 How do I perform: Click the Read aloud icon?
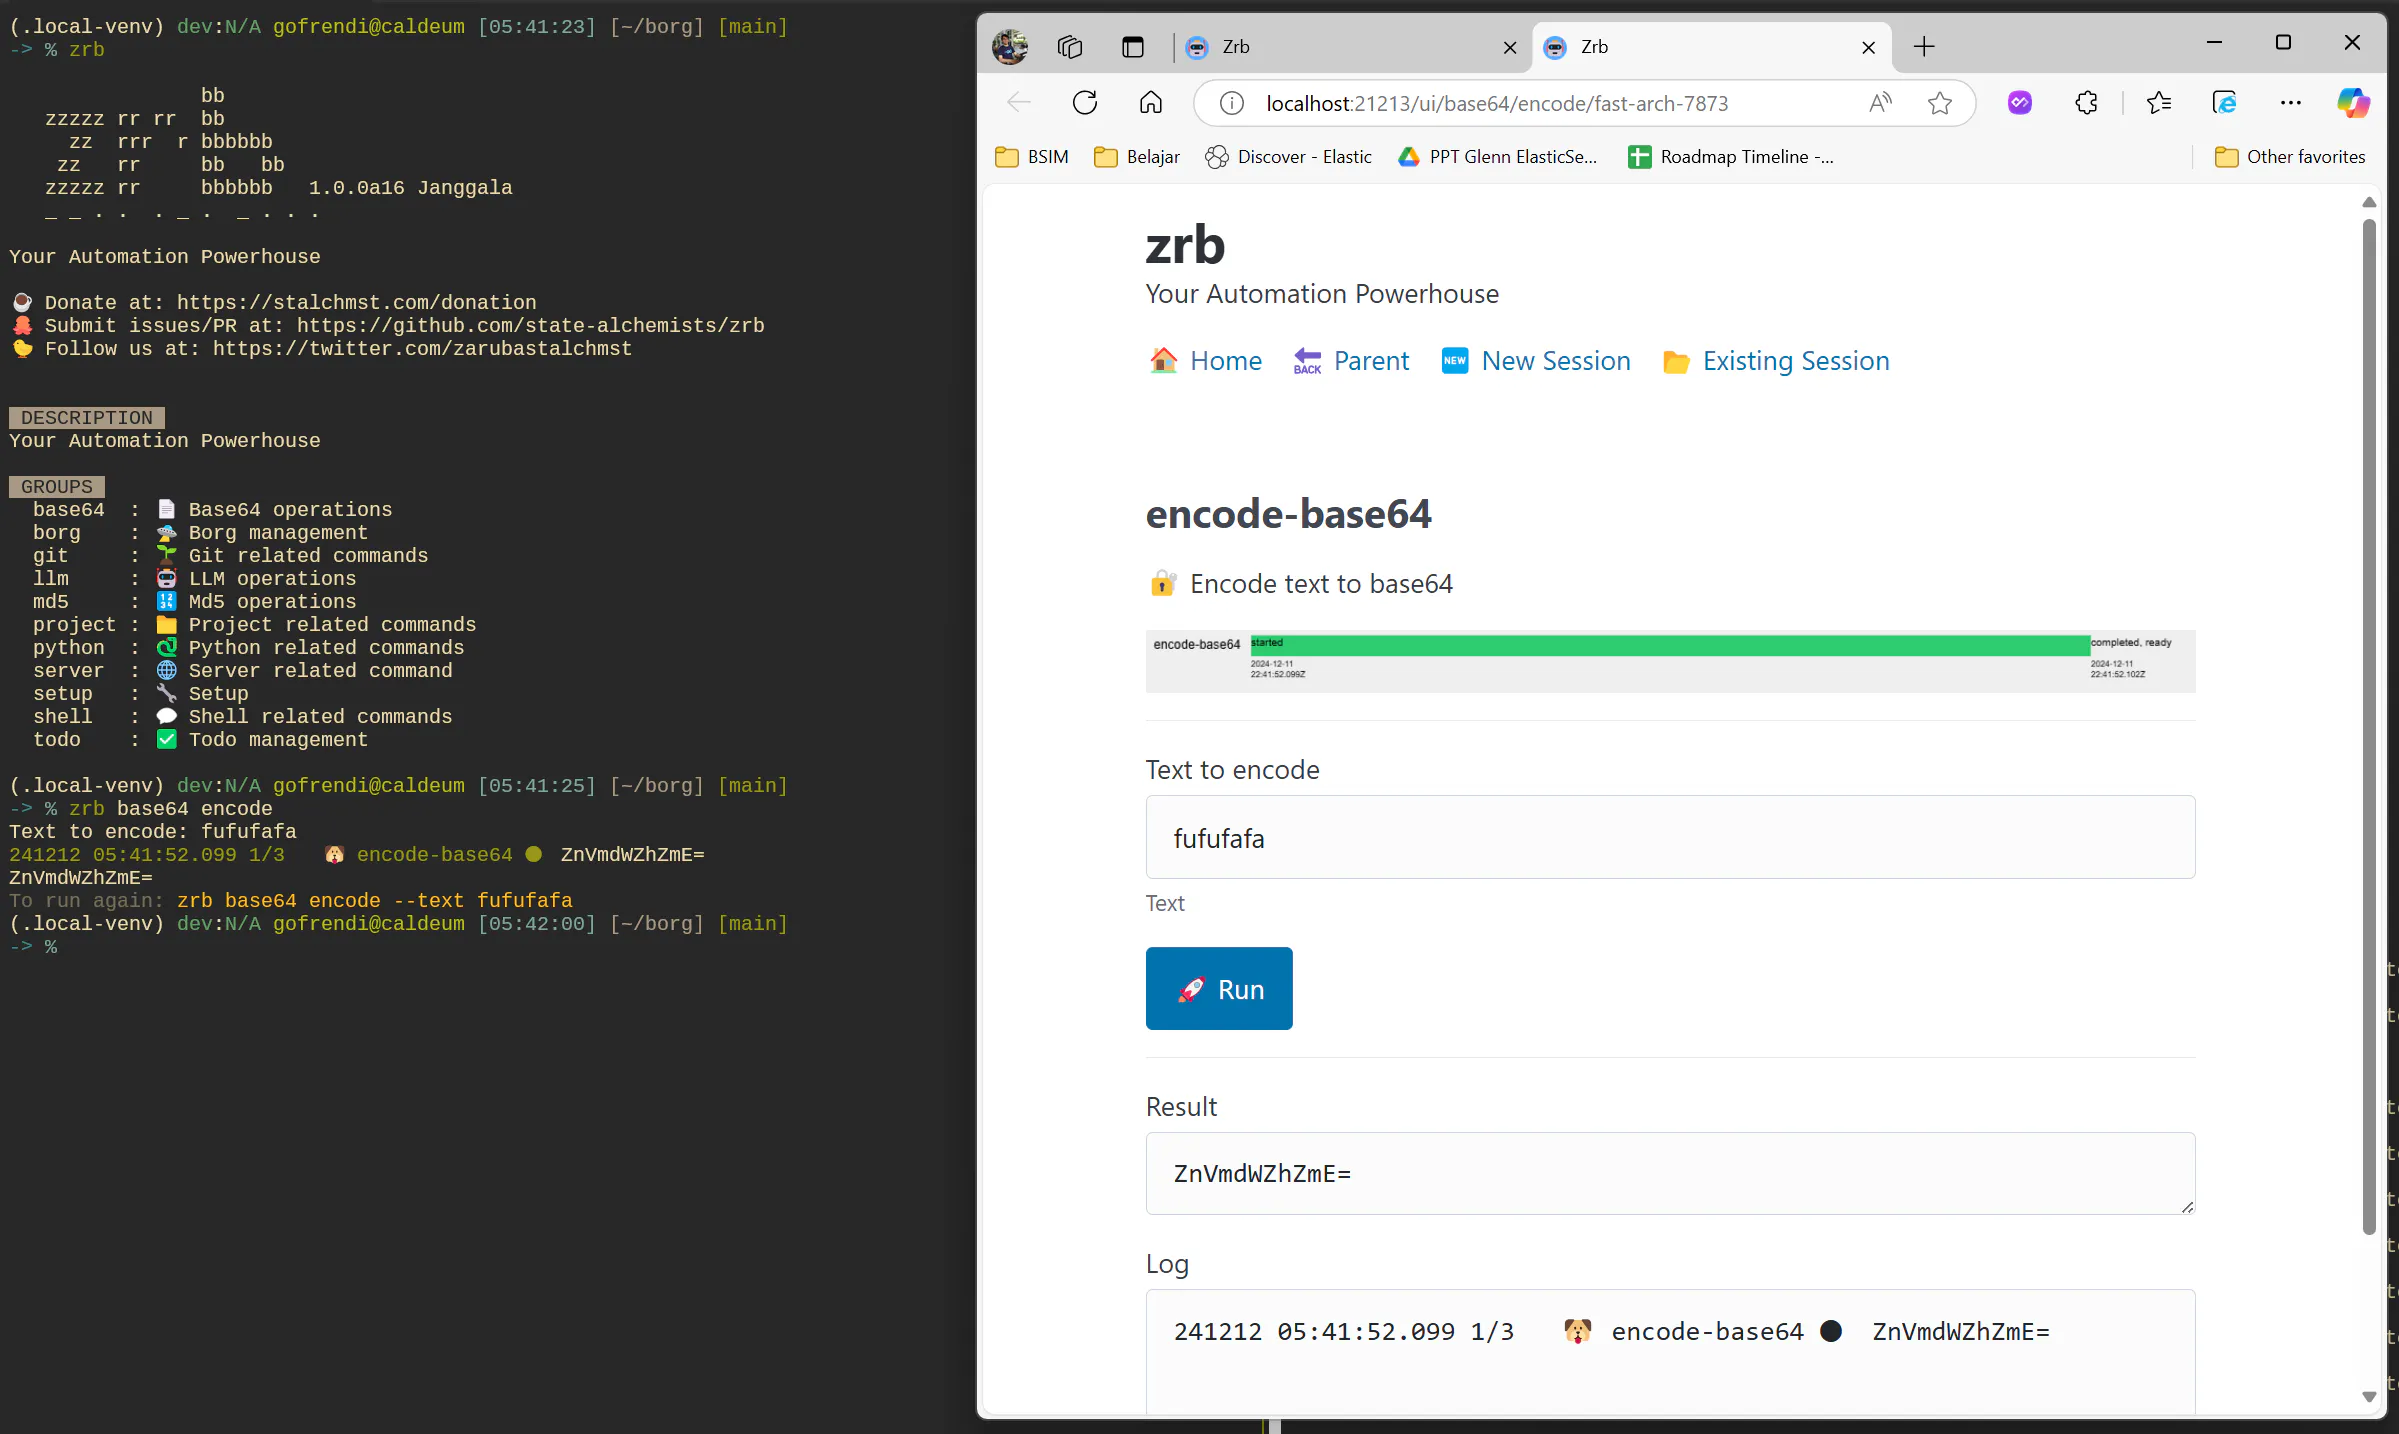tap(1880, 103)
